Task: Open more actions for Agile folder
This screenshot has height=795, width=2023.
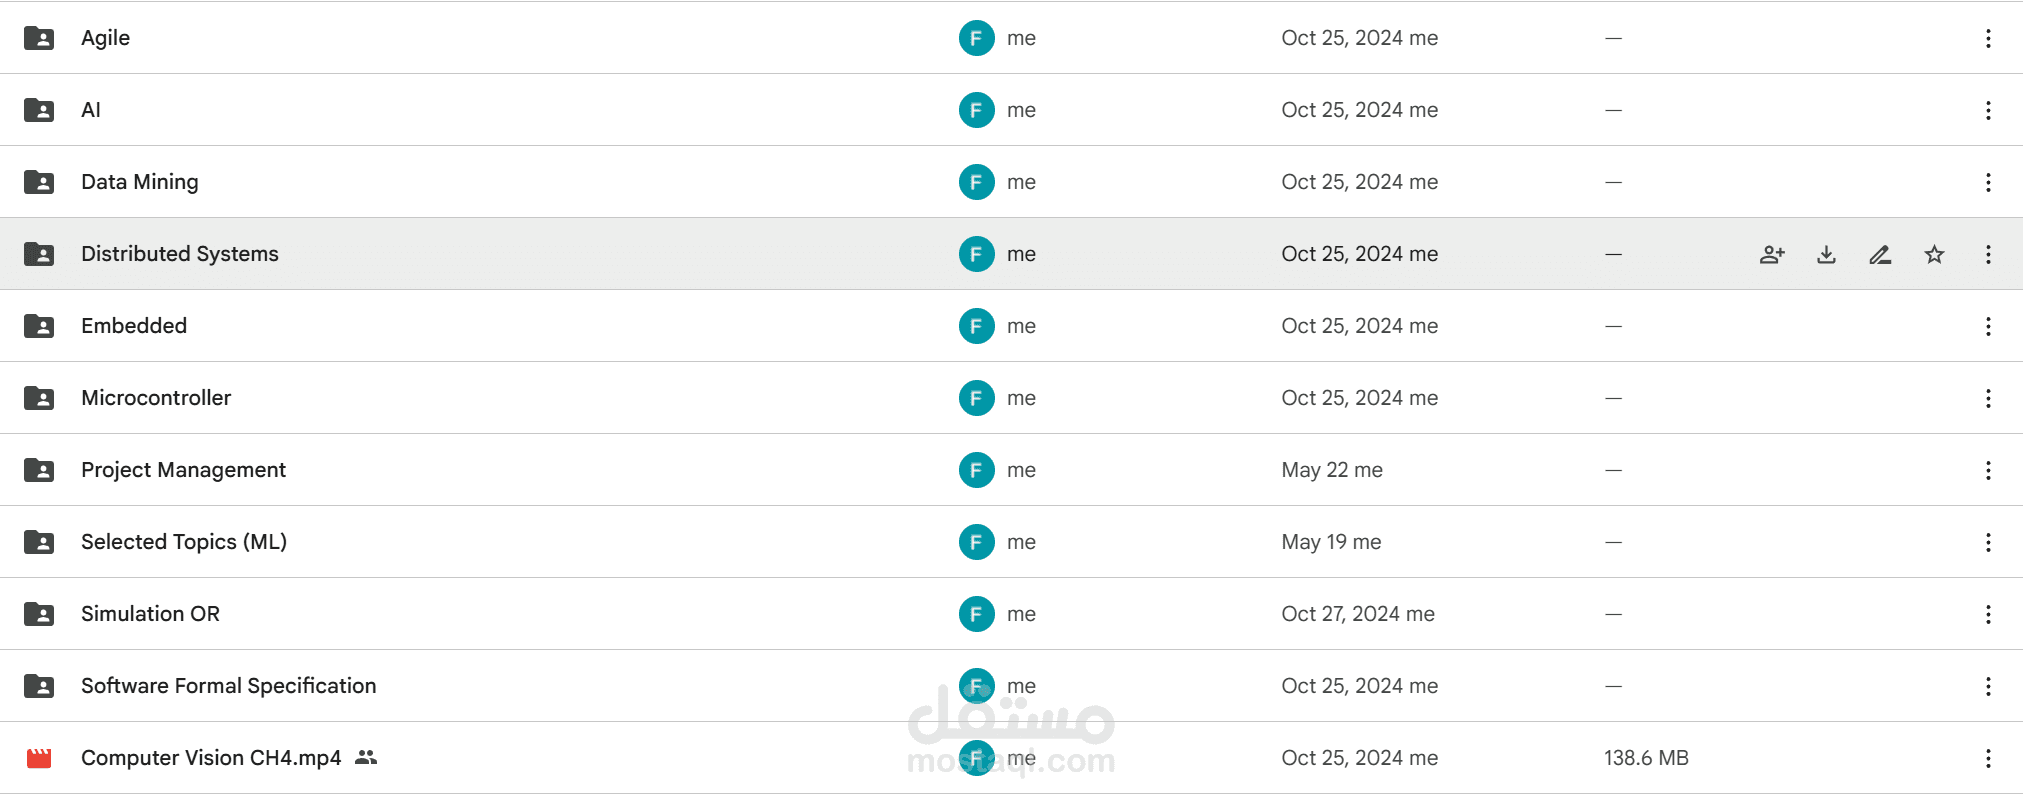Action: pyautogui.click(x=1988, y=38)
